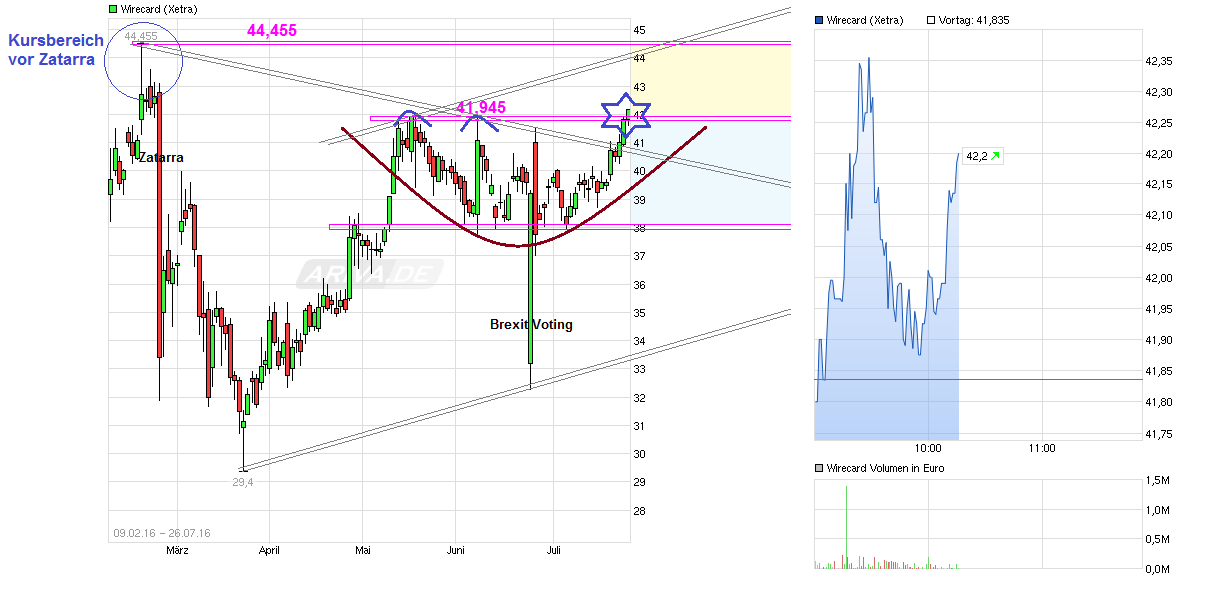Click the green up-arrow beside 42,2
This screenshot has height=596, width=1210.
tap(996, 155)
